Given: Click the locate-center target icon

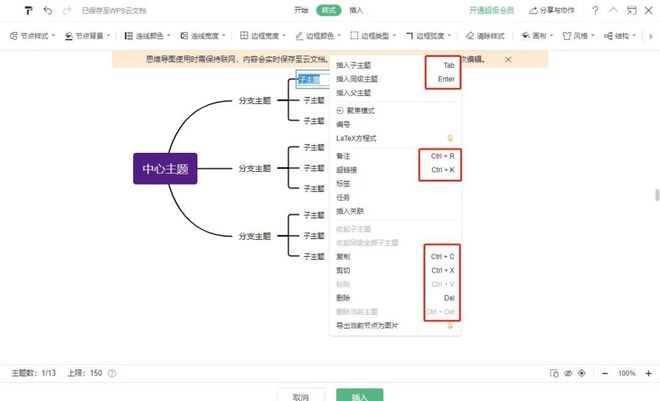Looking at the screenshot, I should pyautogui.click(x=582, y=373).
